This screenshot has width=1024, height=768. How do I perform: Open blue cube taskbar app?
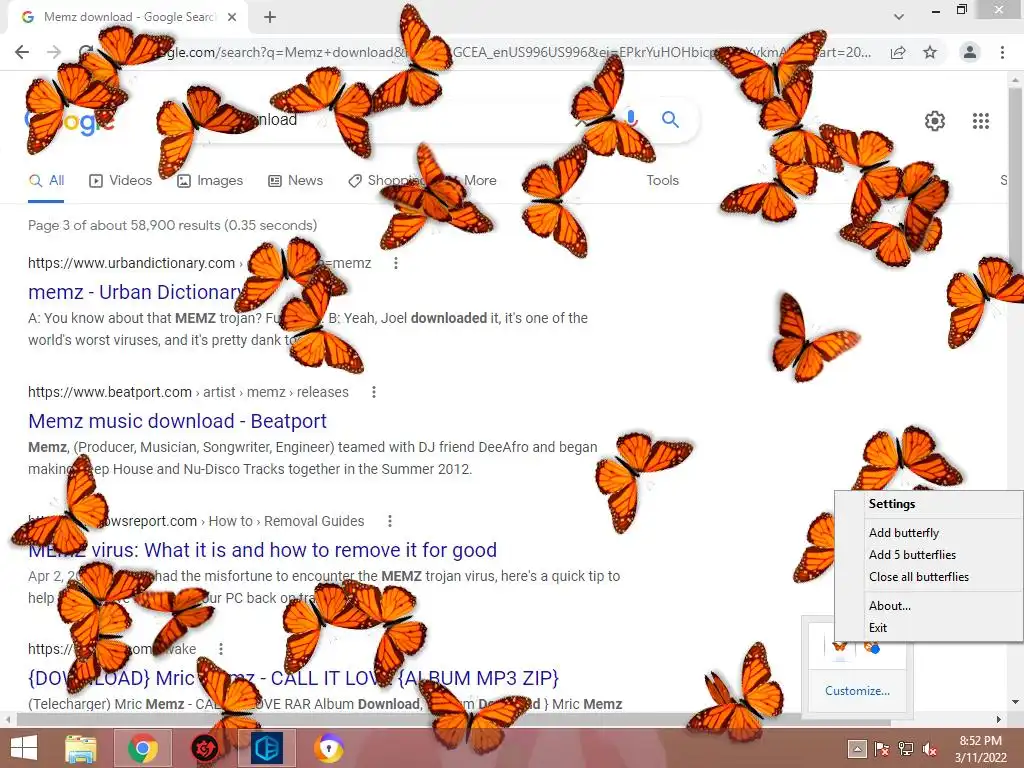[267, 748]
